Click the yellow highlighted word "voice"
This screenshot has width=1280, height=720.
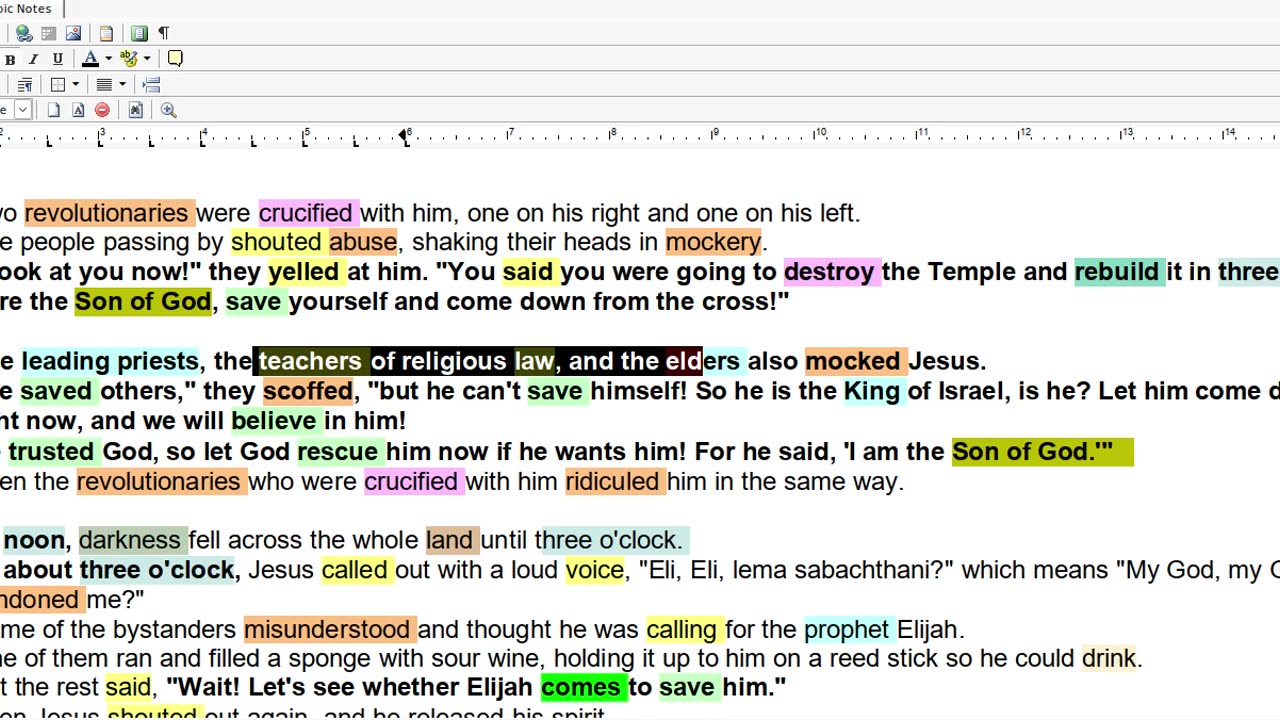click(594, 570)
